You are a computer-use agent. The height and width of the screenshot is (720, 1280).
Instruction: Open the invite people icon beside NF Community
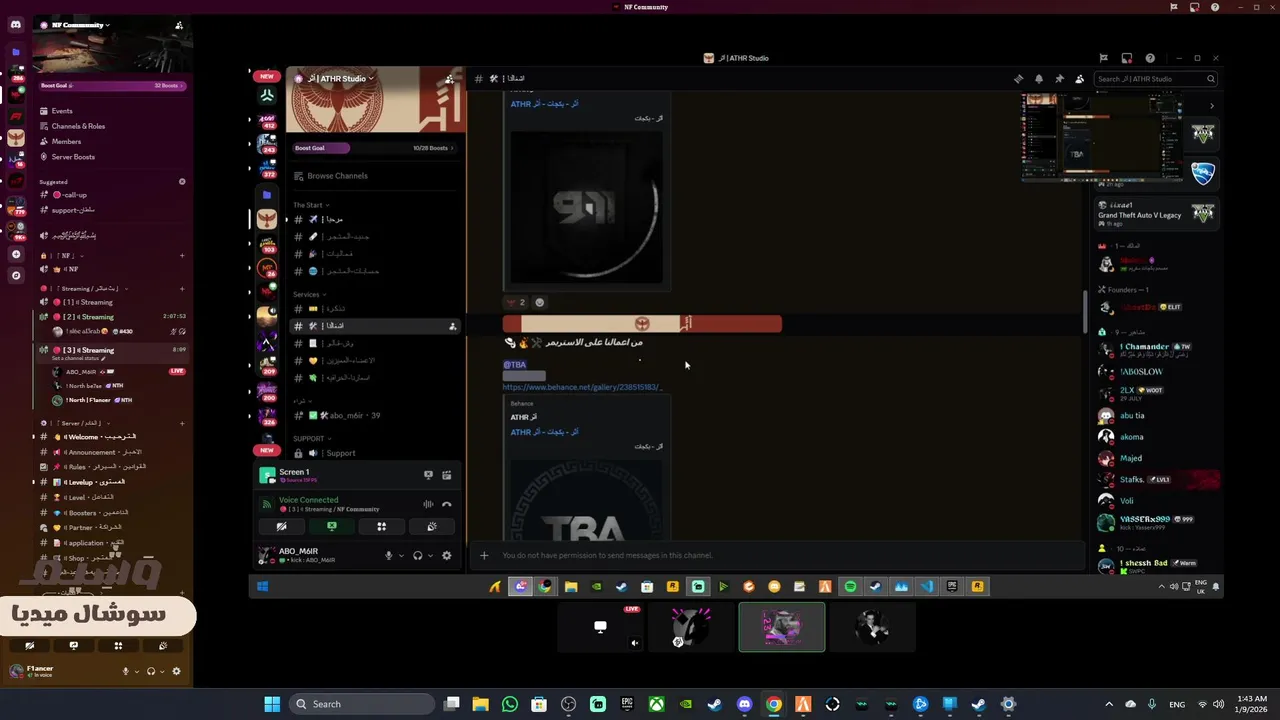click(179, 25)
